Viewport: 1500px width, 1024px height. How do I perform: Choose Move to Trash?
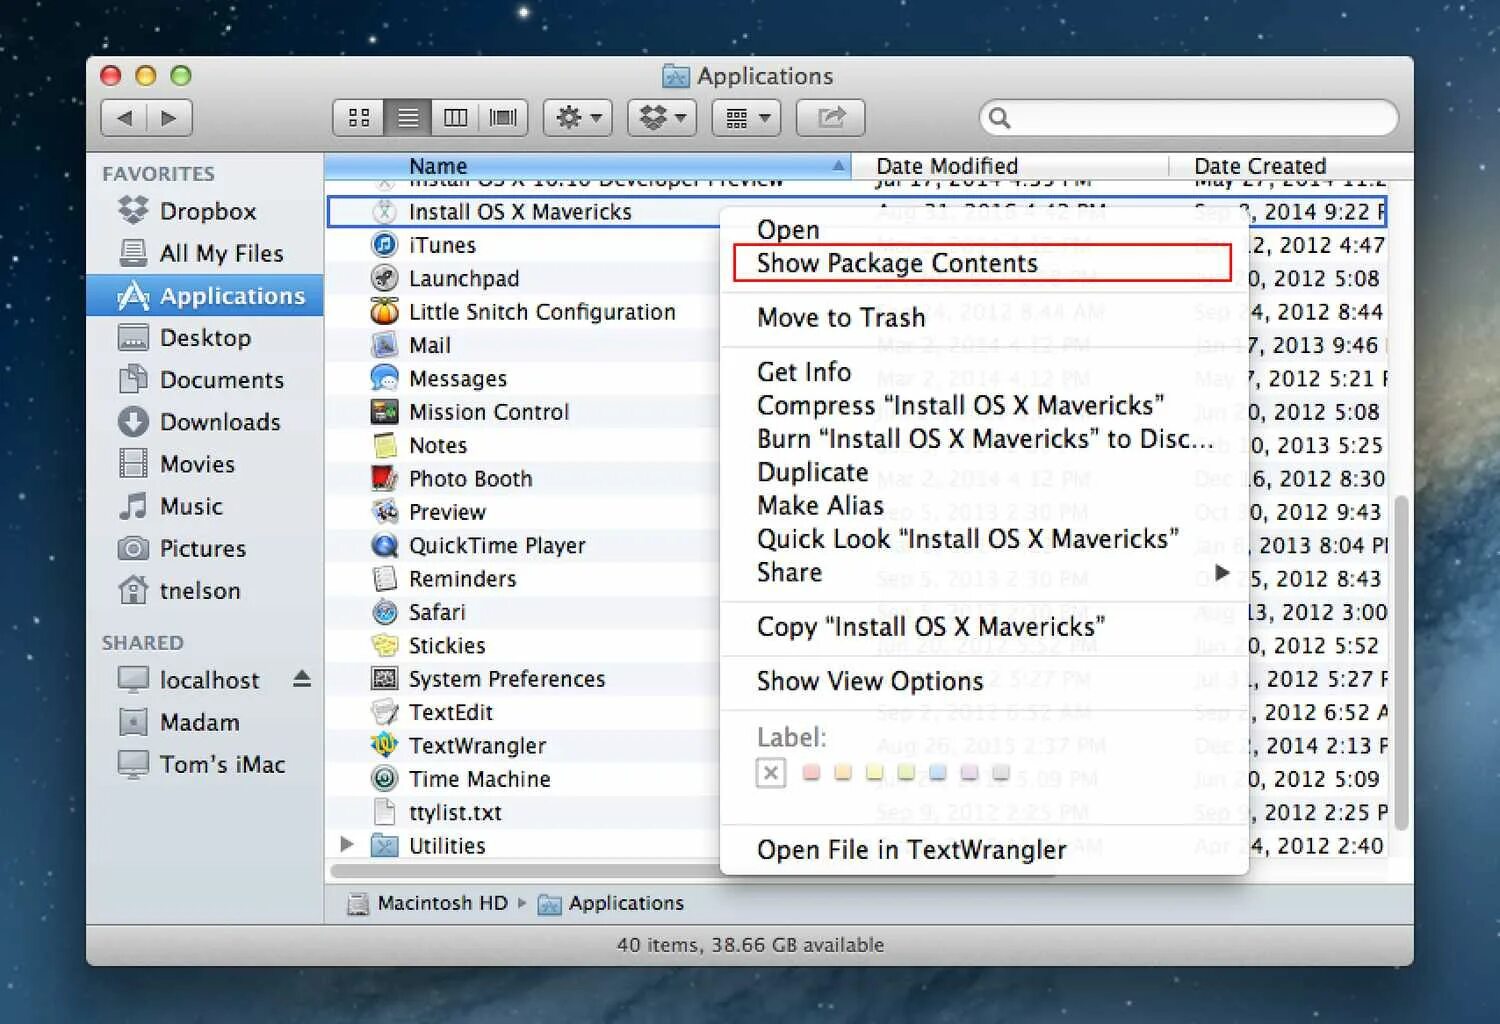(984, 317)
